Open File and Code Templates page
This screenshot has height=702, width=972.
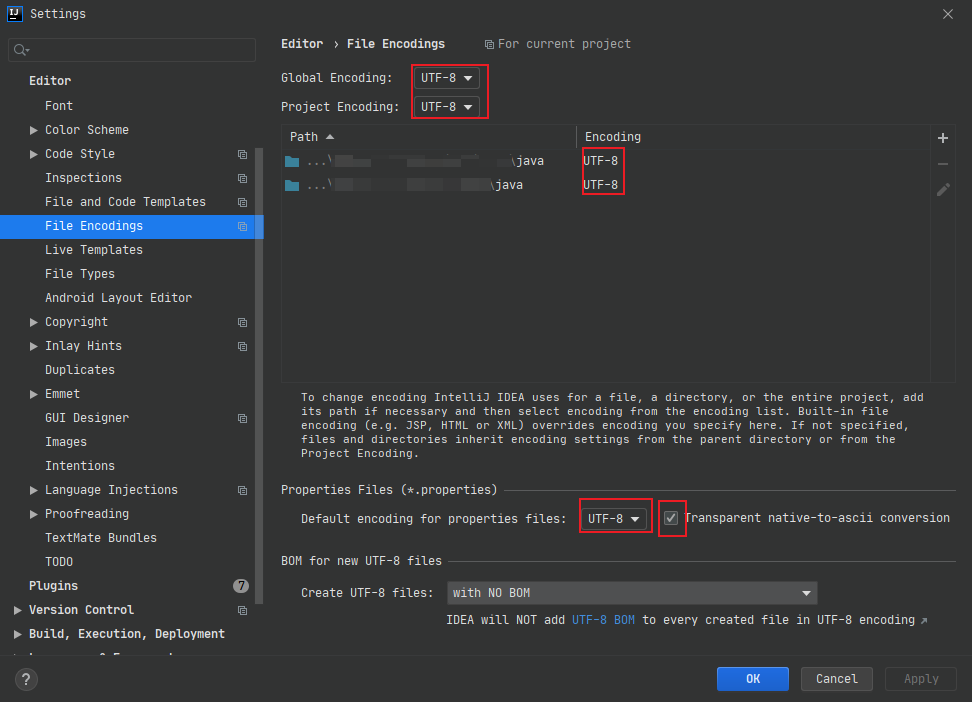125,202
